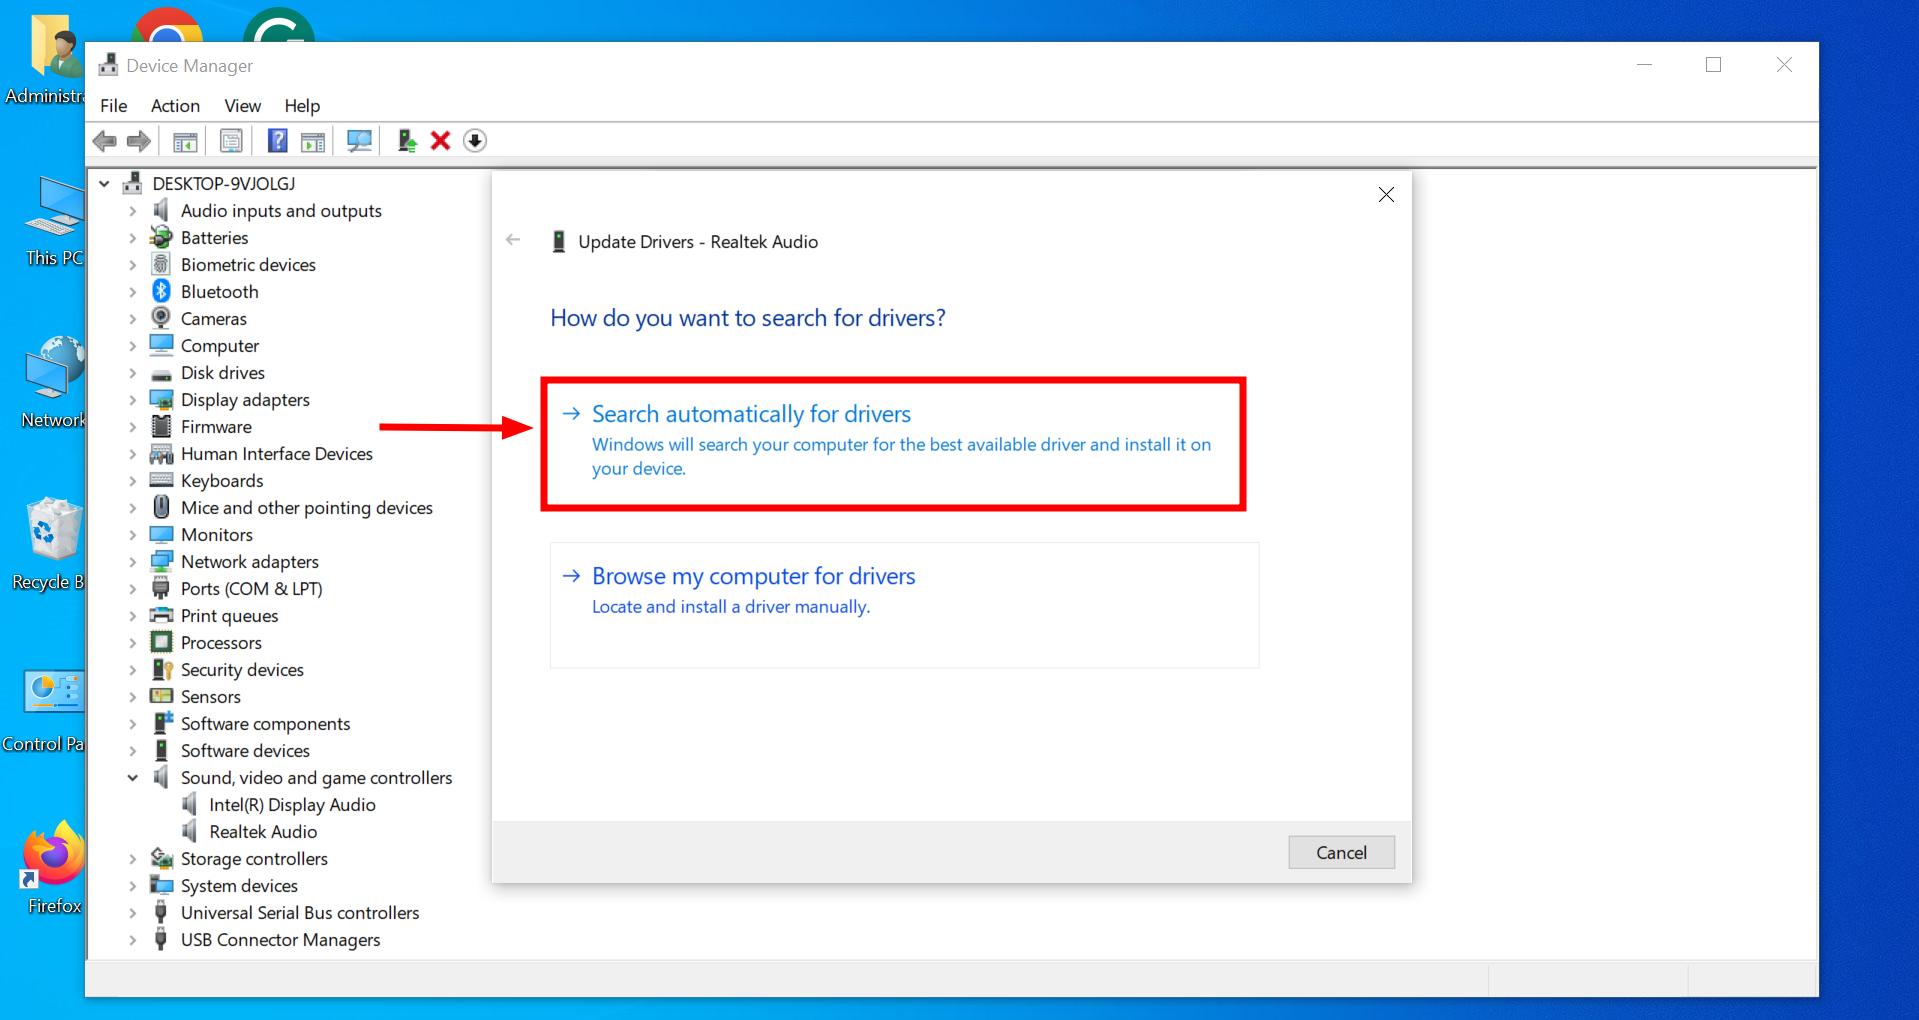Click the Help question-mark toolbar icon
1919x1020 pixels.
click(x=277, y=140)
